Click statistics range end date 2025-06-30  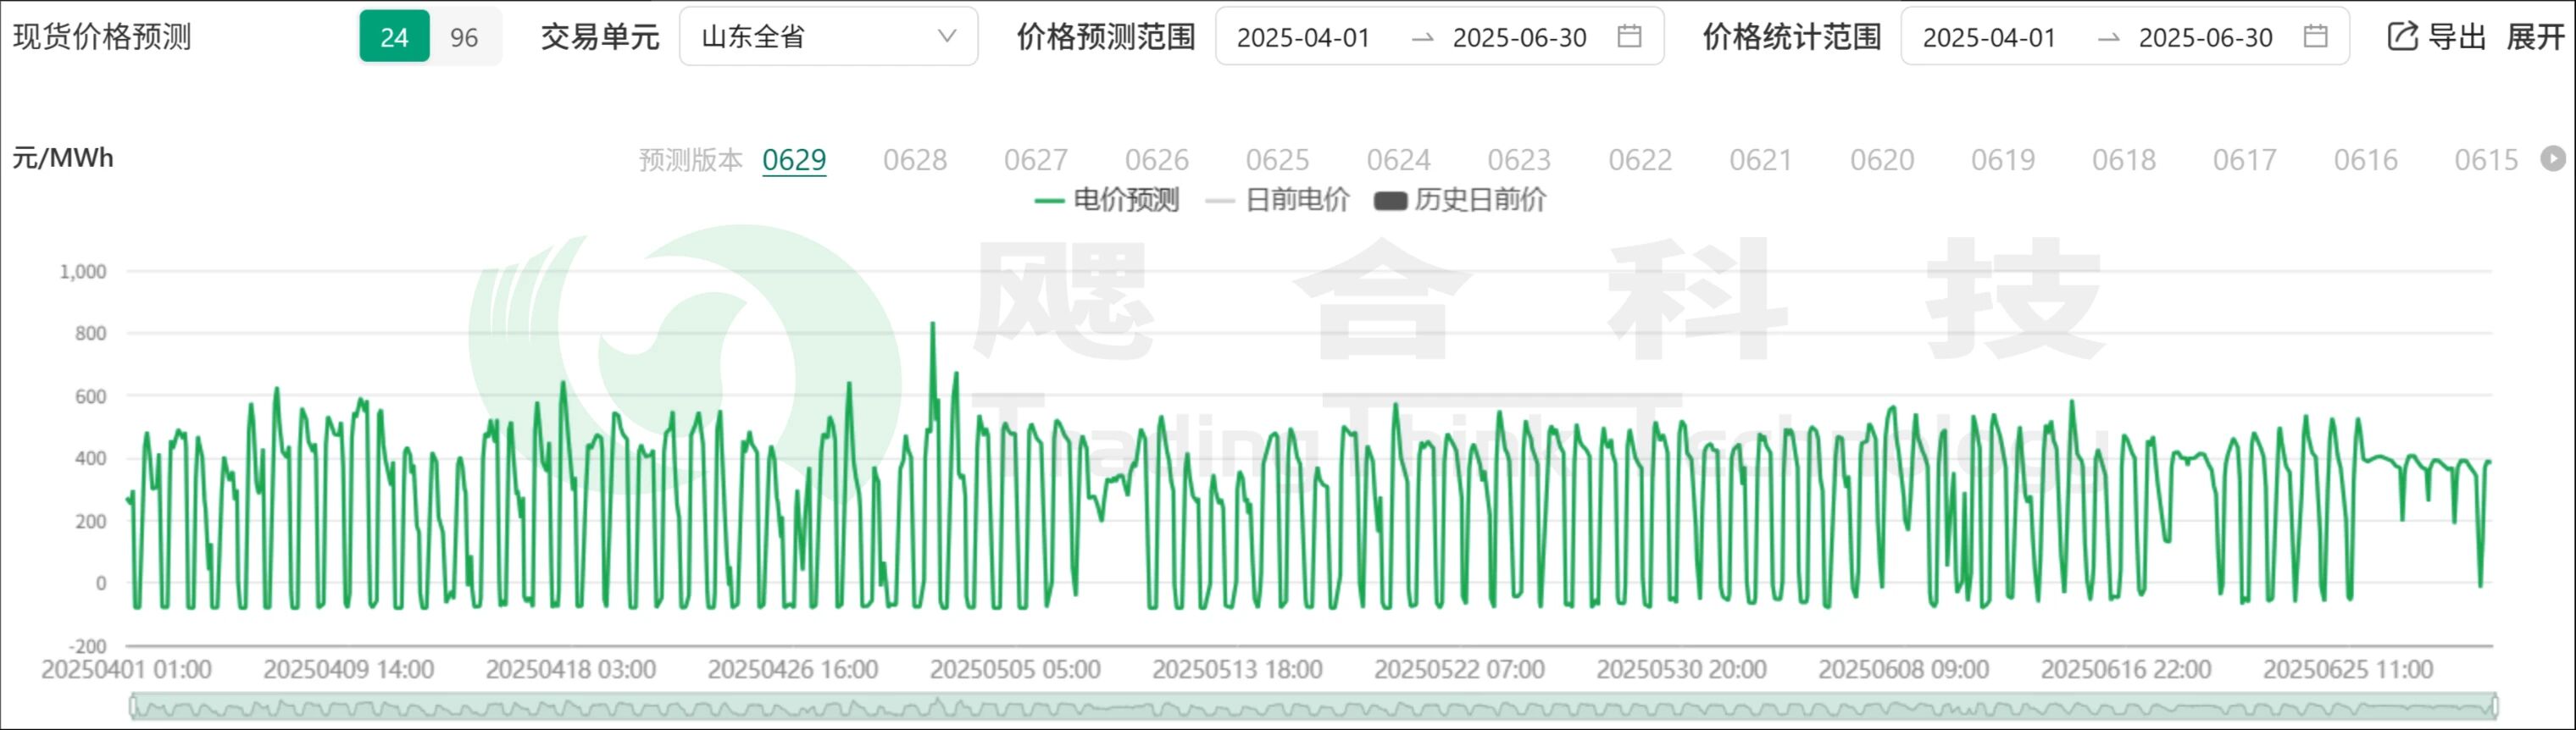click(x=2205, y=38)
